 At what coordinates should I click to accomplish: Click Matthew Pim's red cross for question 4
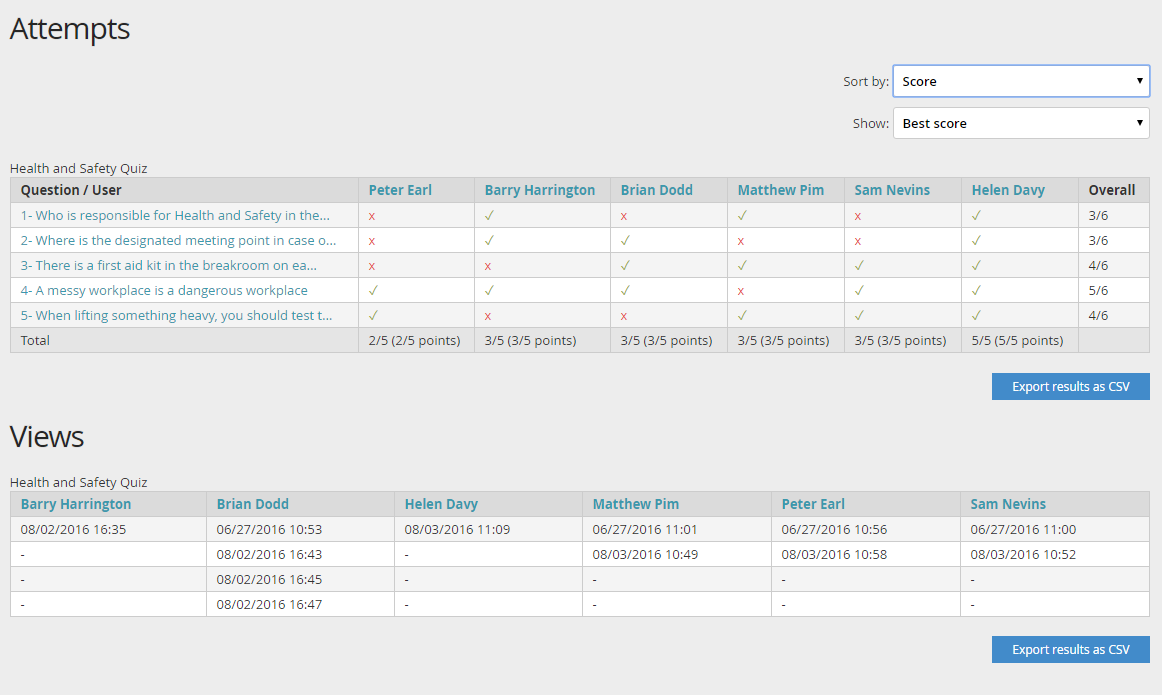coord(741,291)
